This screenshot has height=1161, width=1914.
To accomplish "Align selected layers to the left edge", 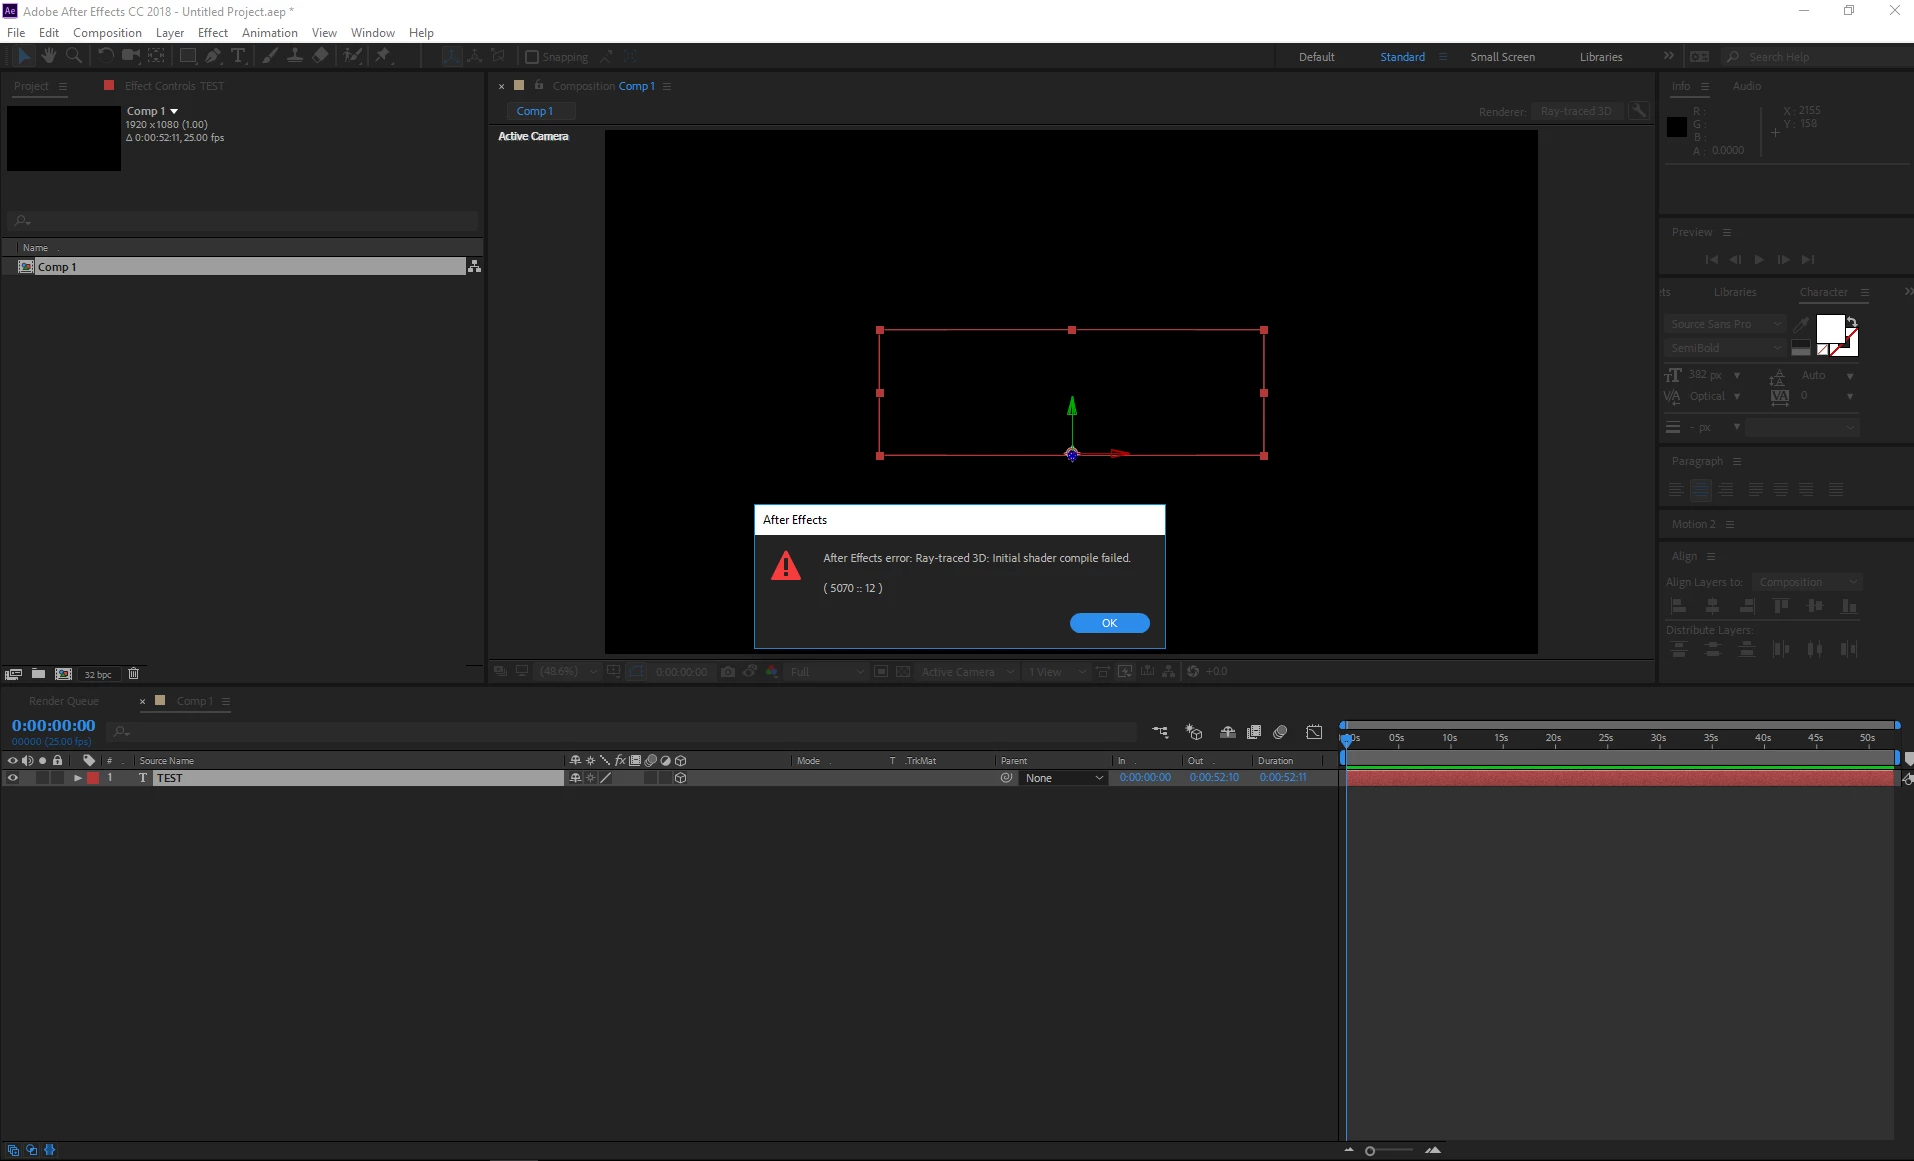I will pyautogui.click(x=1679, y=606).
